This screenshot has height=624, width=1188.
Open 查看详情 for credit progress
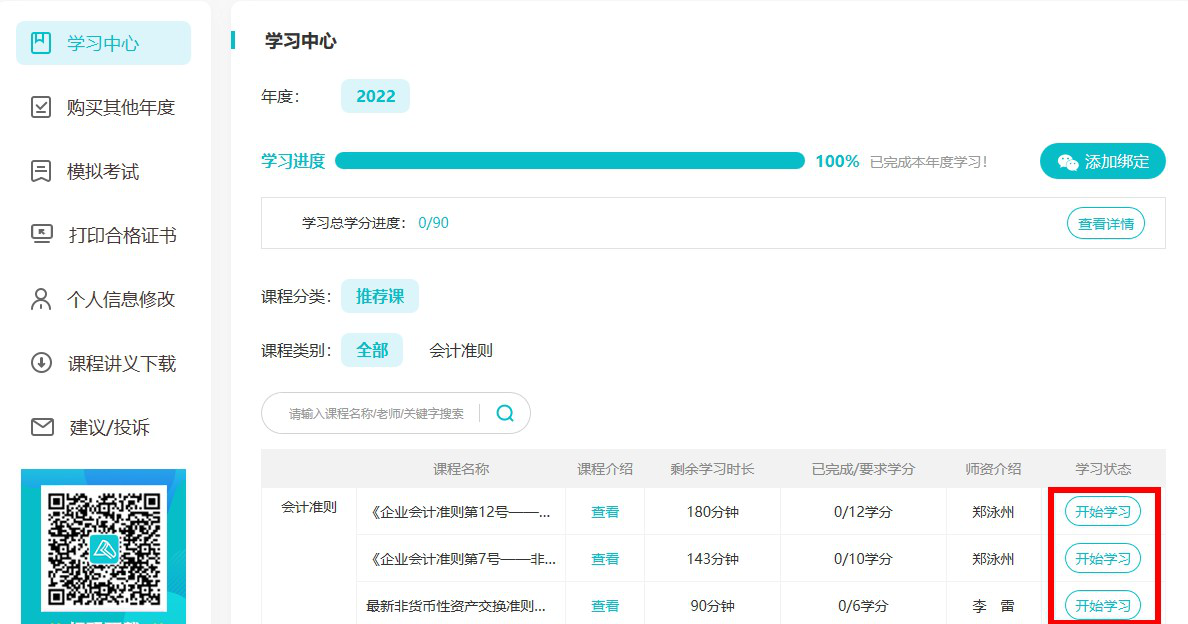pyautogui.click(x=1105, y=224)
